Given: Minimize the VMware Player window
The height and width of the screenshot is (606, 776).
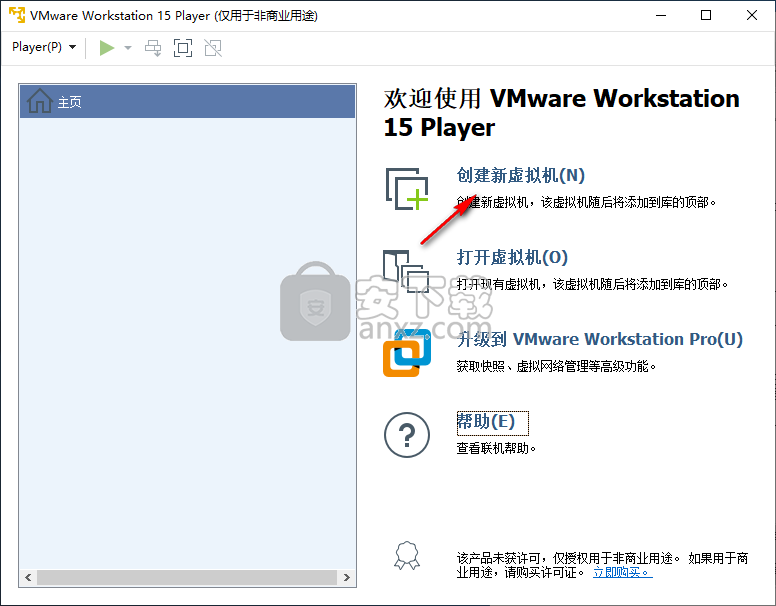Looking at the screenshot, I should pos(661,15).
